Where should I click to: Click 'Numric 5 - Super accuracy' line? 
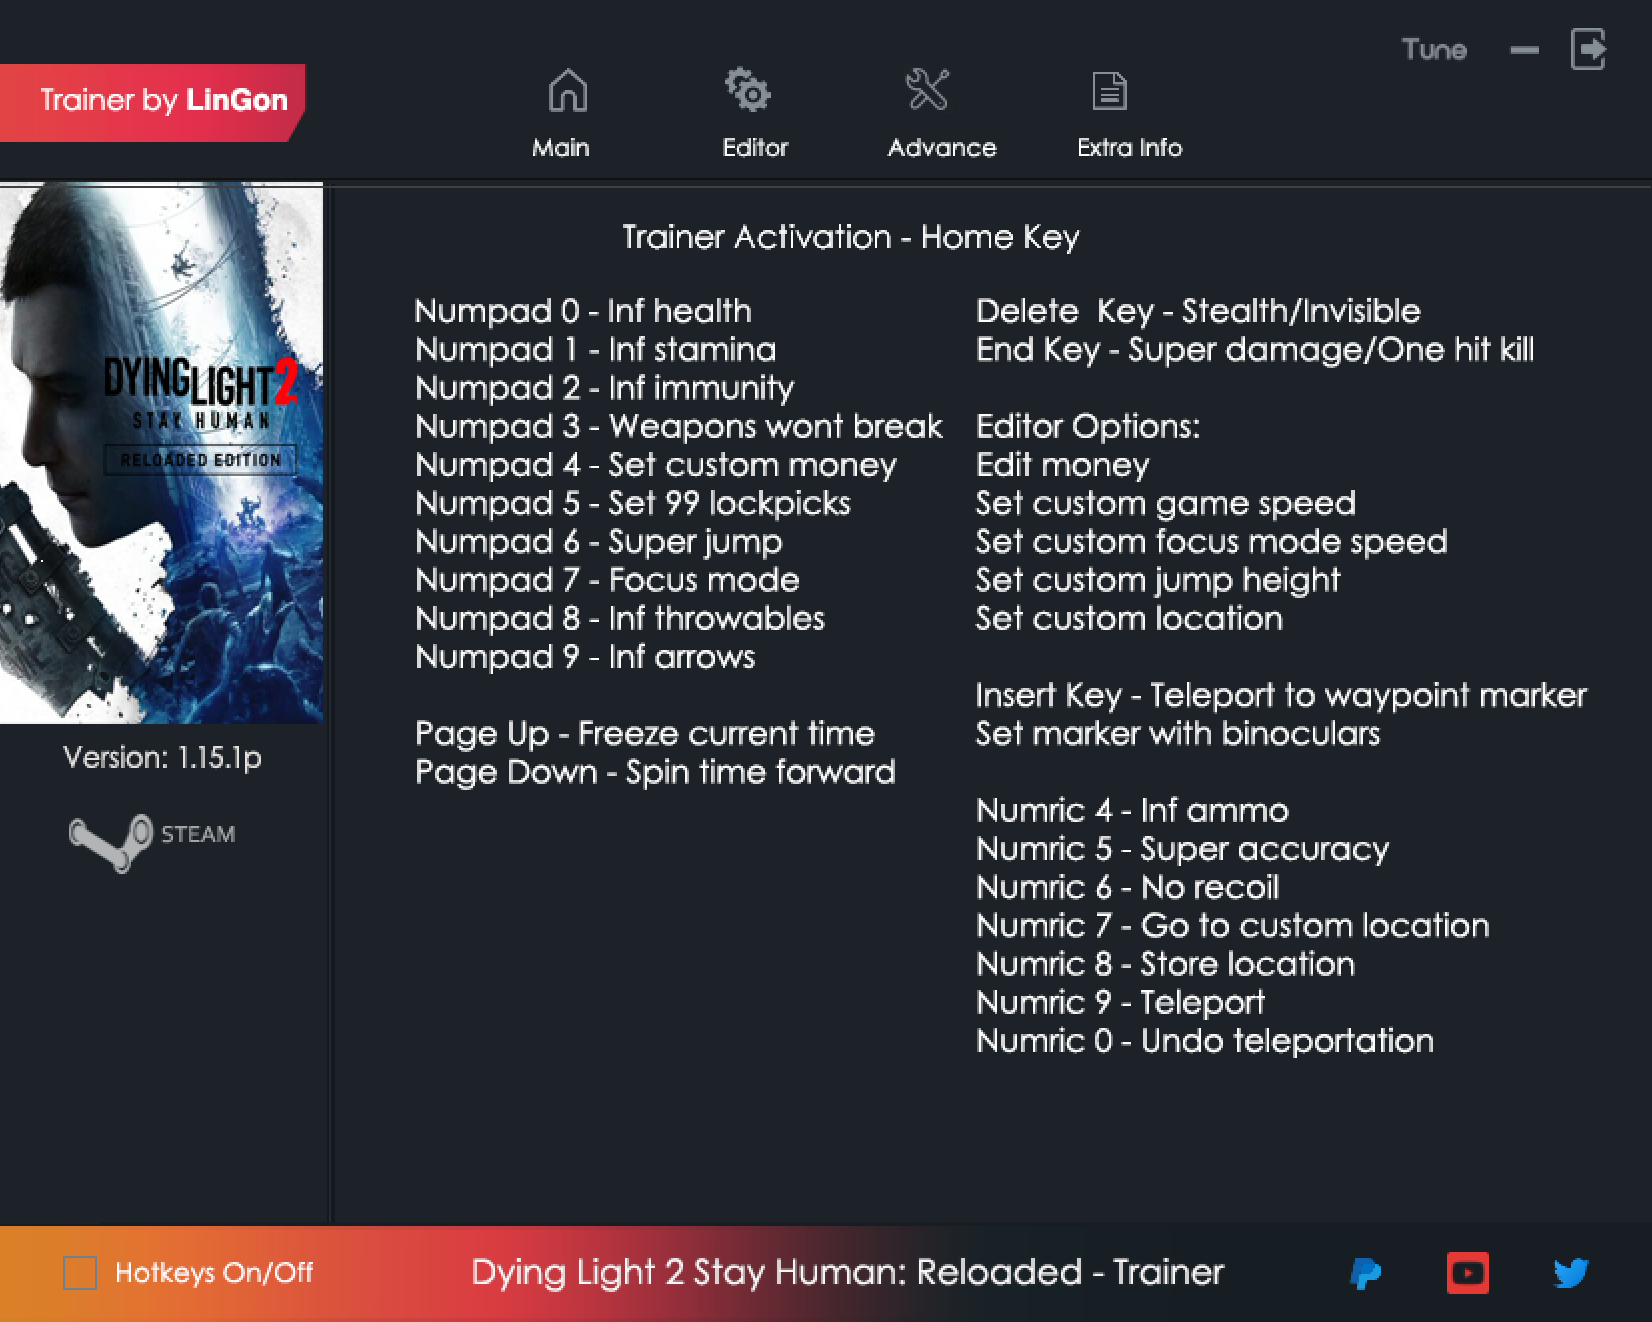(1183, 849)
